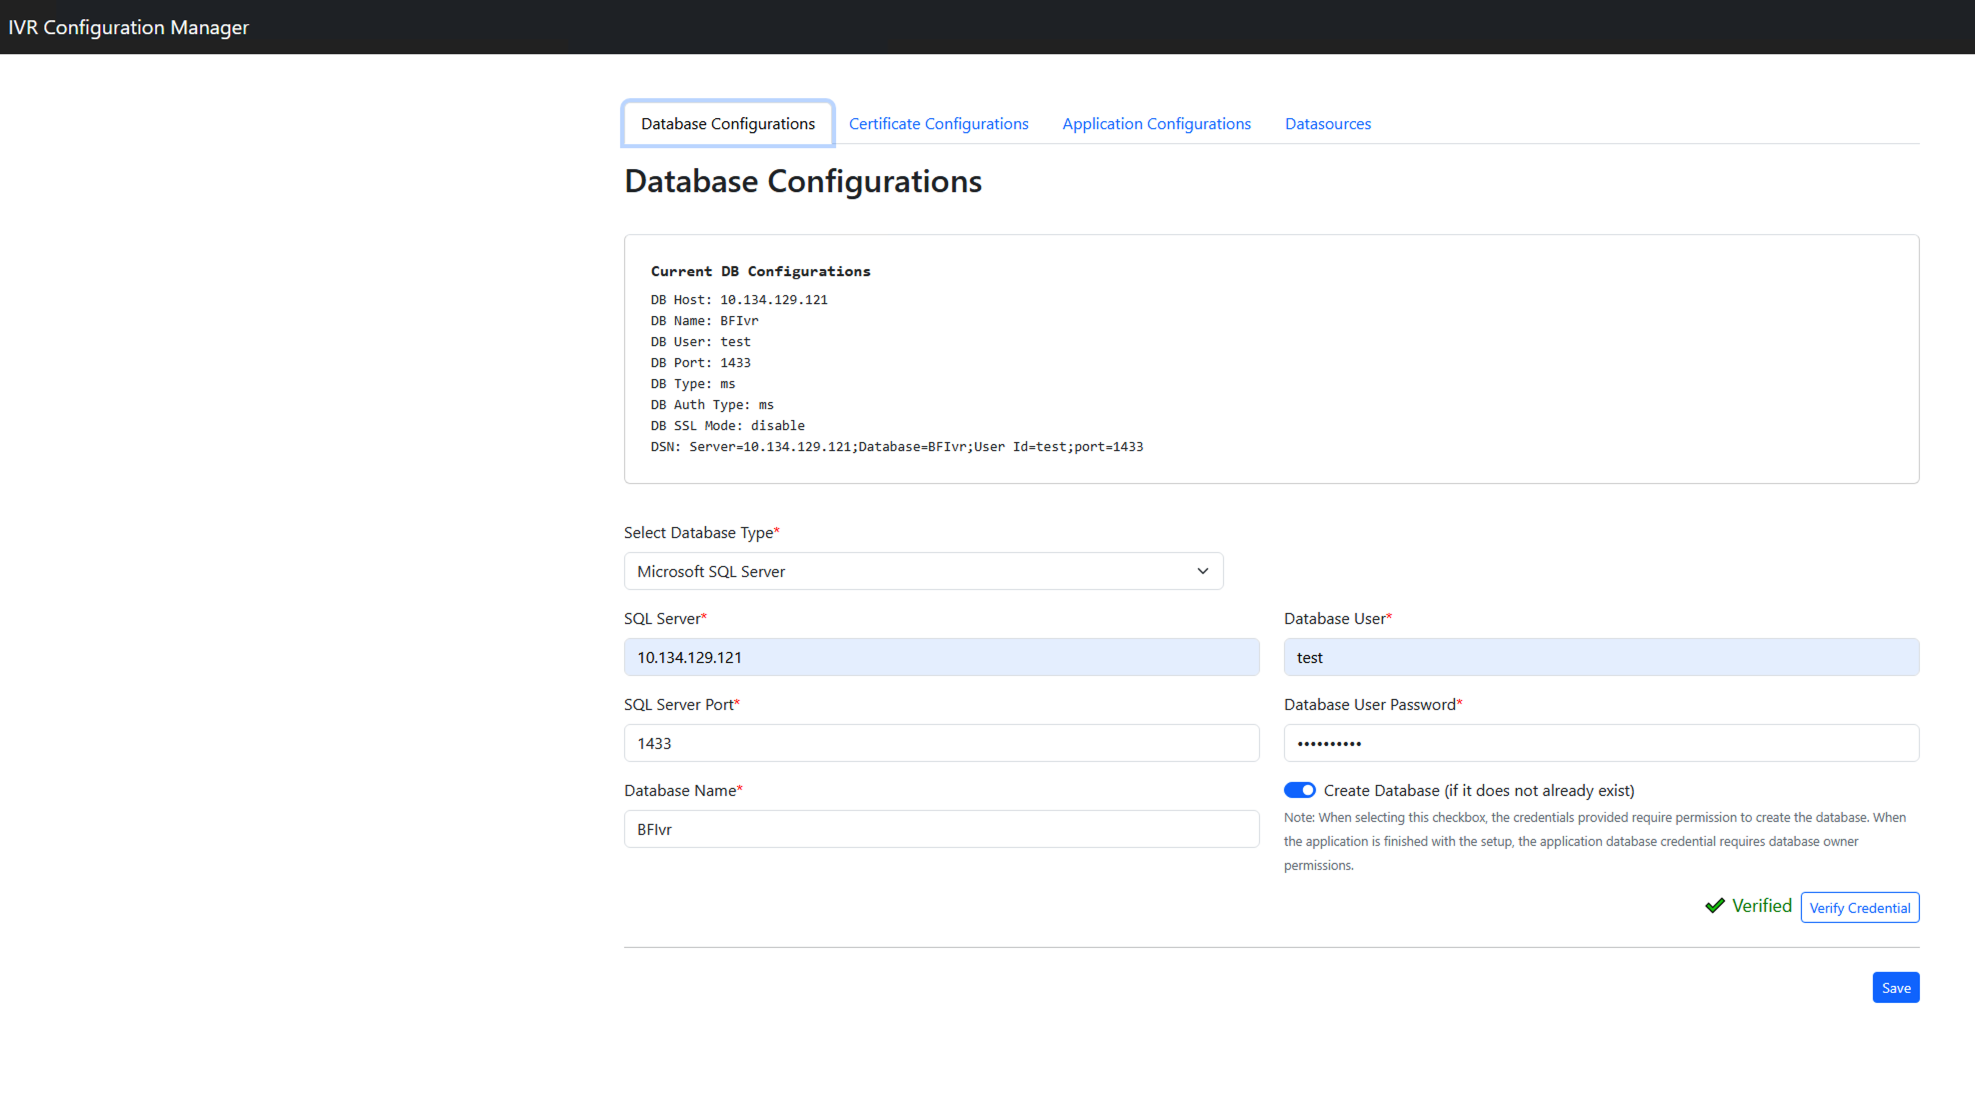
Task: Focus the Database User Password field
Action: pyautogui.click(x=1600, y=743)
